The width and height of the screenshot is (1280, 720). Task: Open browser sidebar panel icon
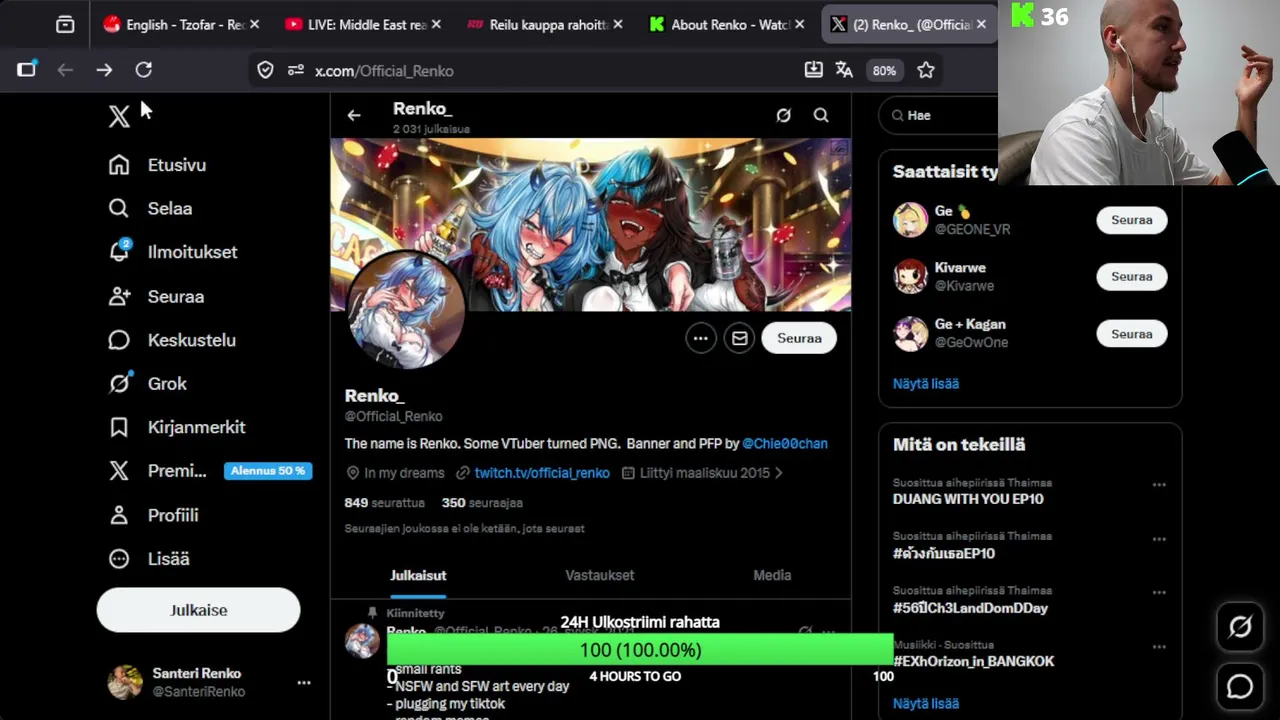[26, 70]
